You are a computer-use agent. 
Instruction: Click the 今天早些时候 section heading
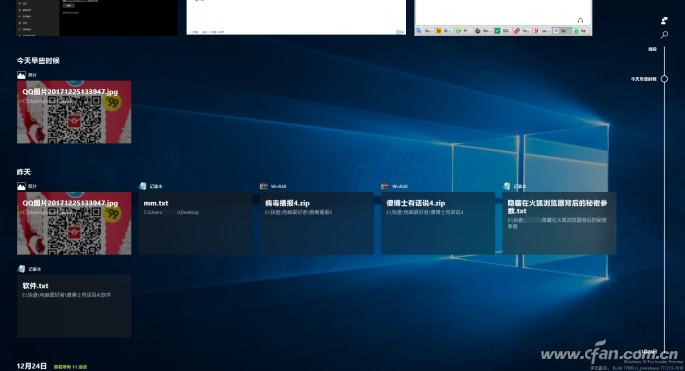(38, 61)
